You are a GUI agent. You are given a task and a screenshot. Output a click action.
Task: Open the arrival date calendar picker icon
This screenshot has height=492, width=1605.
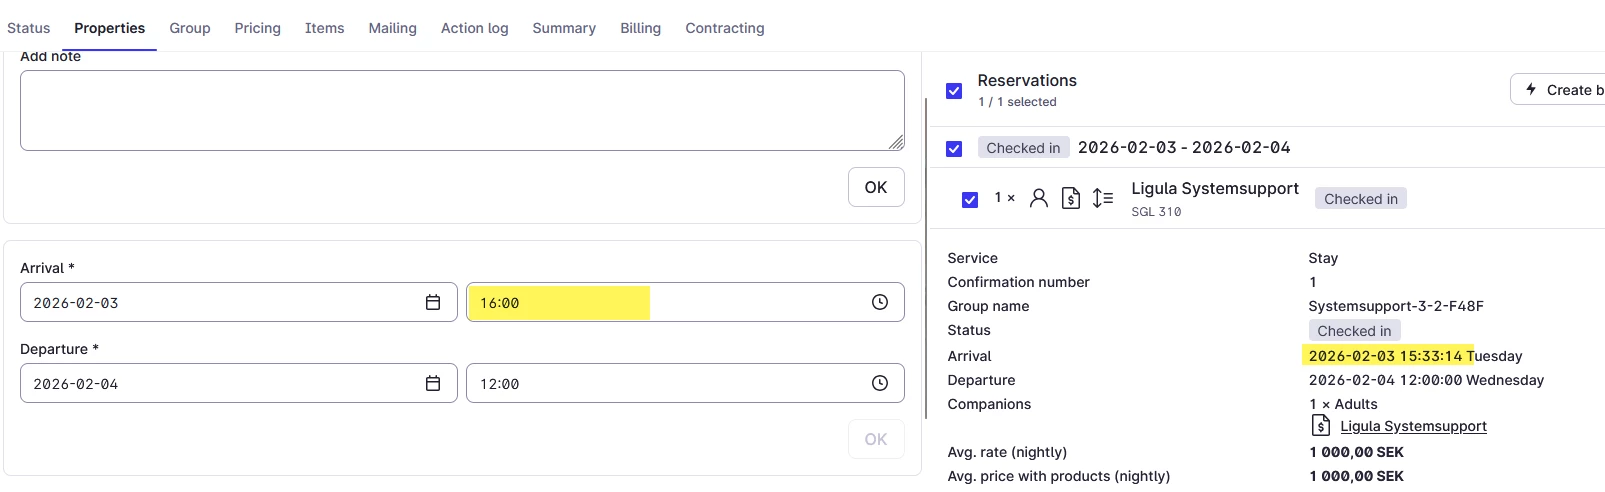(x=433, y=302)
